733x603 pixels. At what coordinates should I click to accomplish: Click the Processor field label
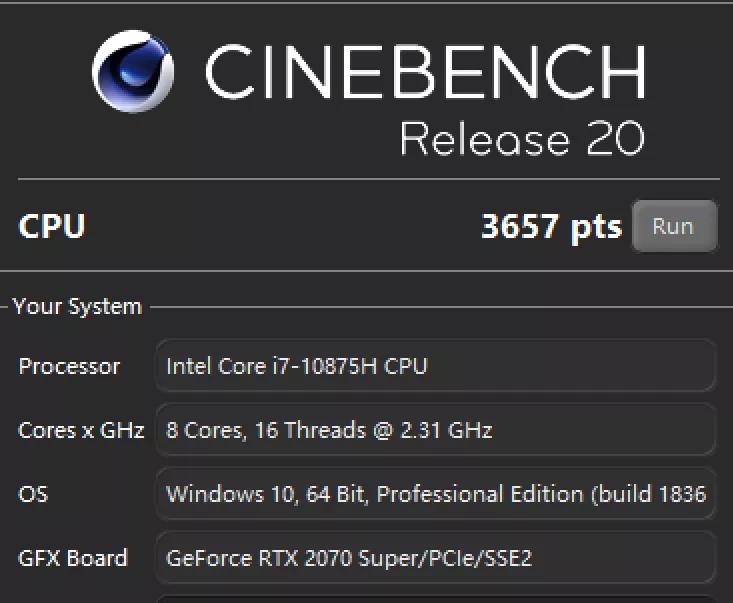(69, 366)
